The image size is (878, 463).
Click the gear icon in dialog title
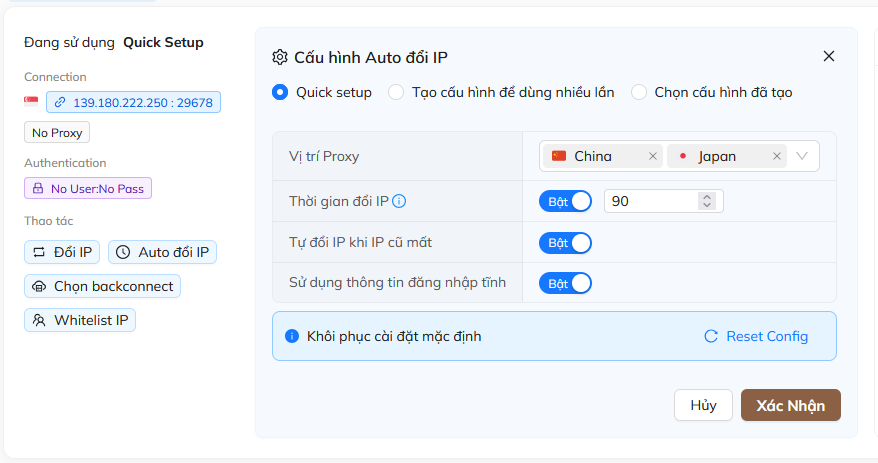(x=280, y=57)
